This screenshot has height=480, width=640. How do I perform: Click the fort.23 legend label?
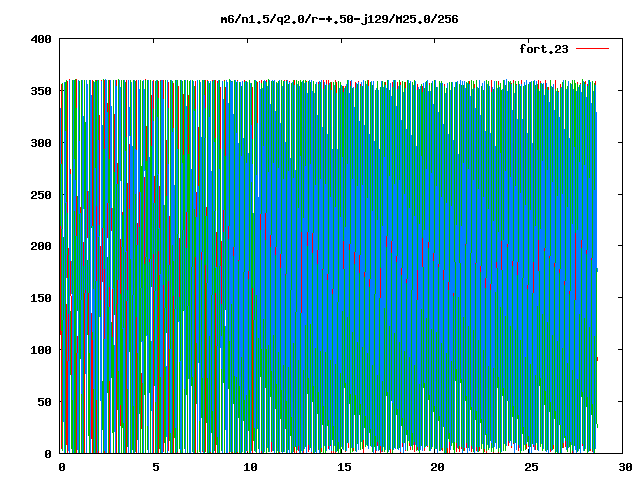[544, 49]
